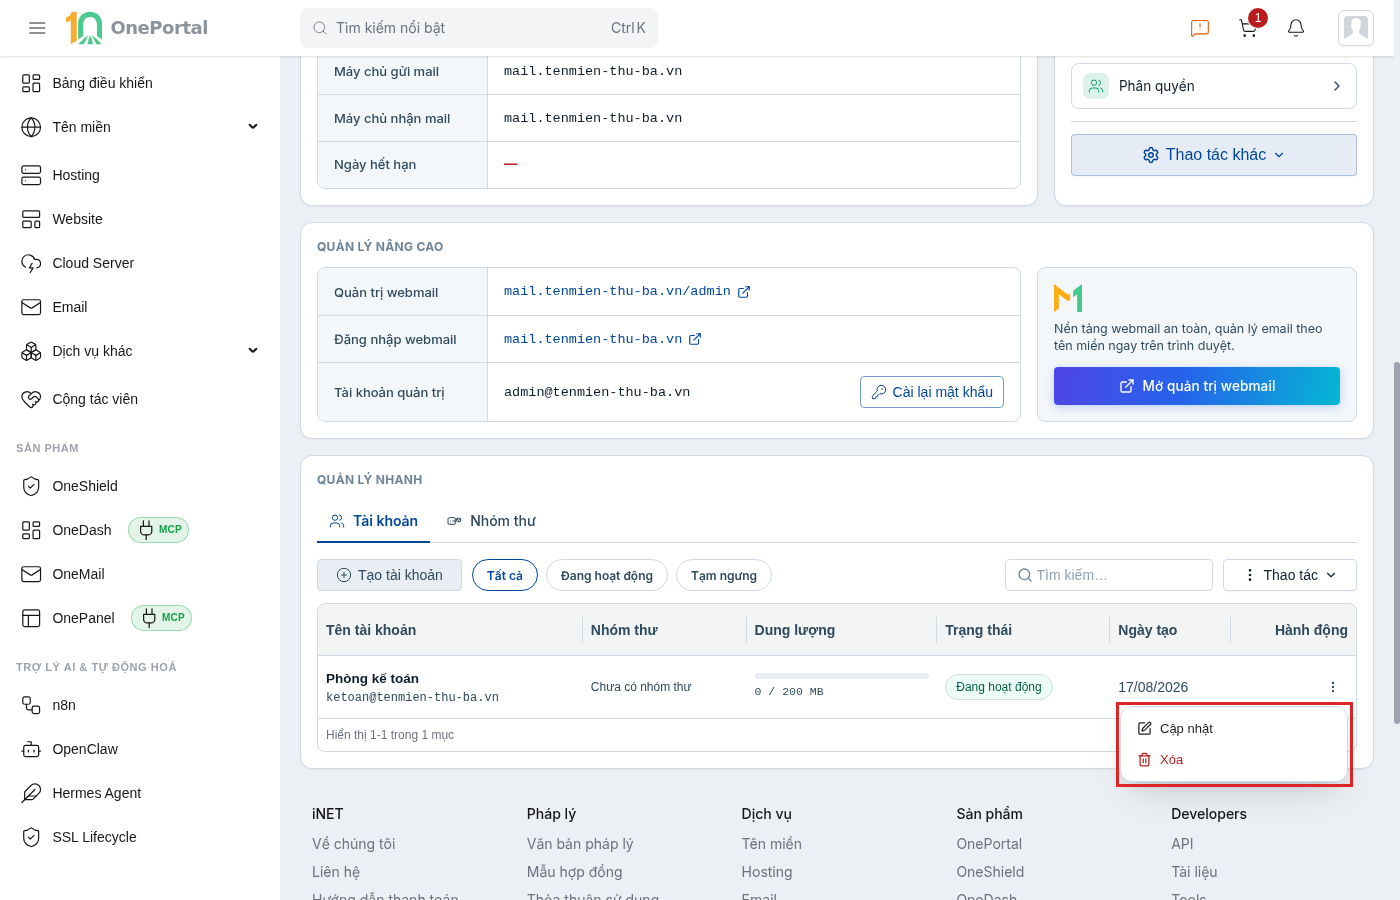Open the user avatar menu
Screen dimensions: 1400x900
[1356, 28]
